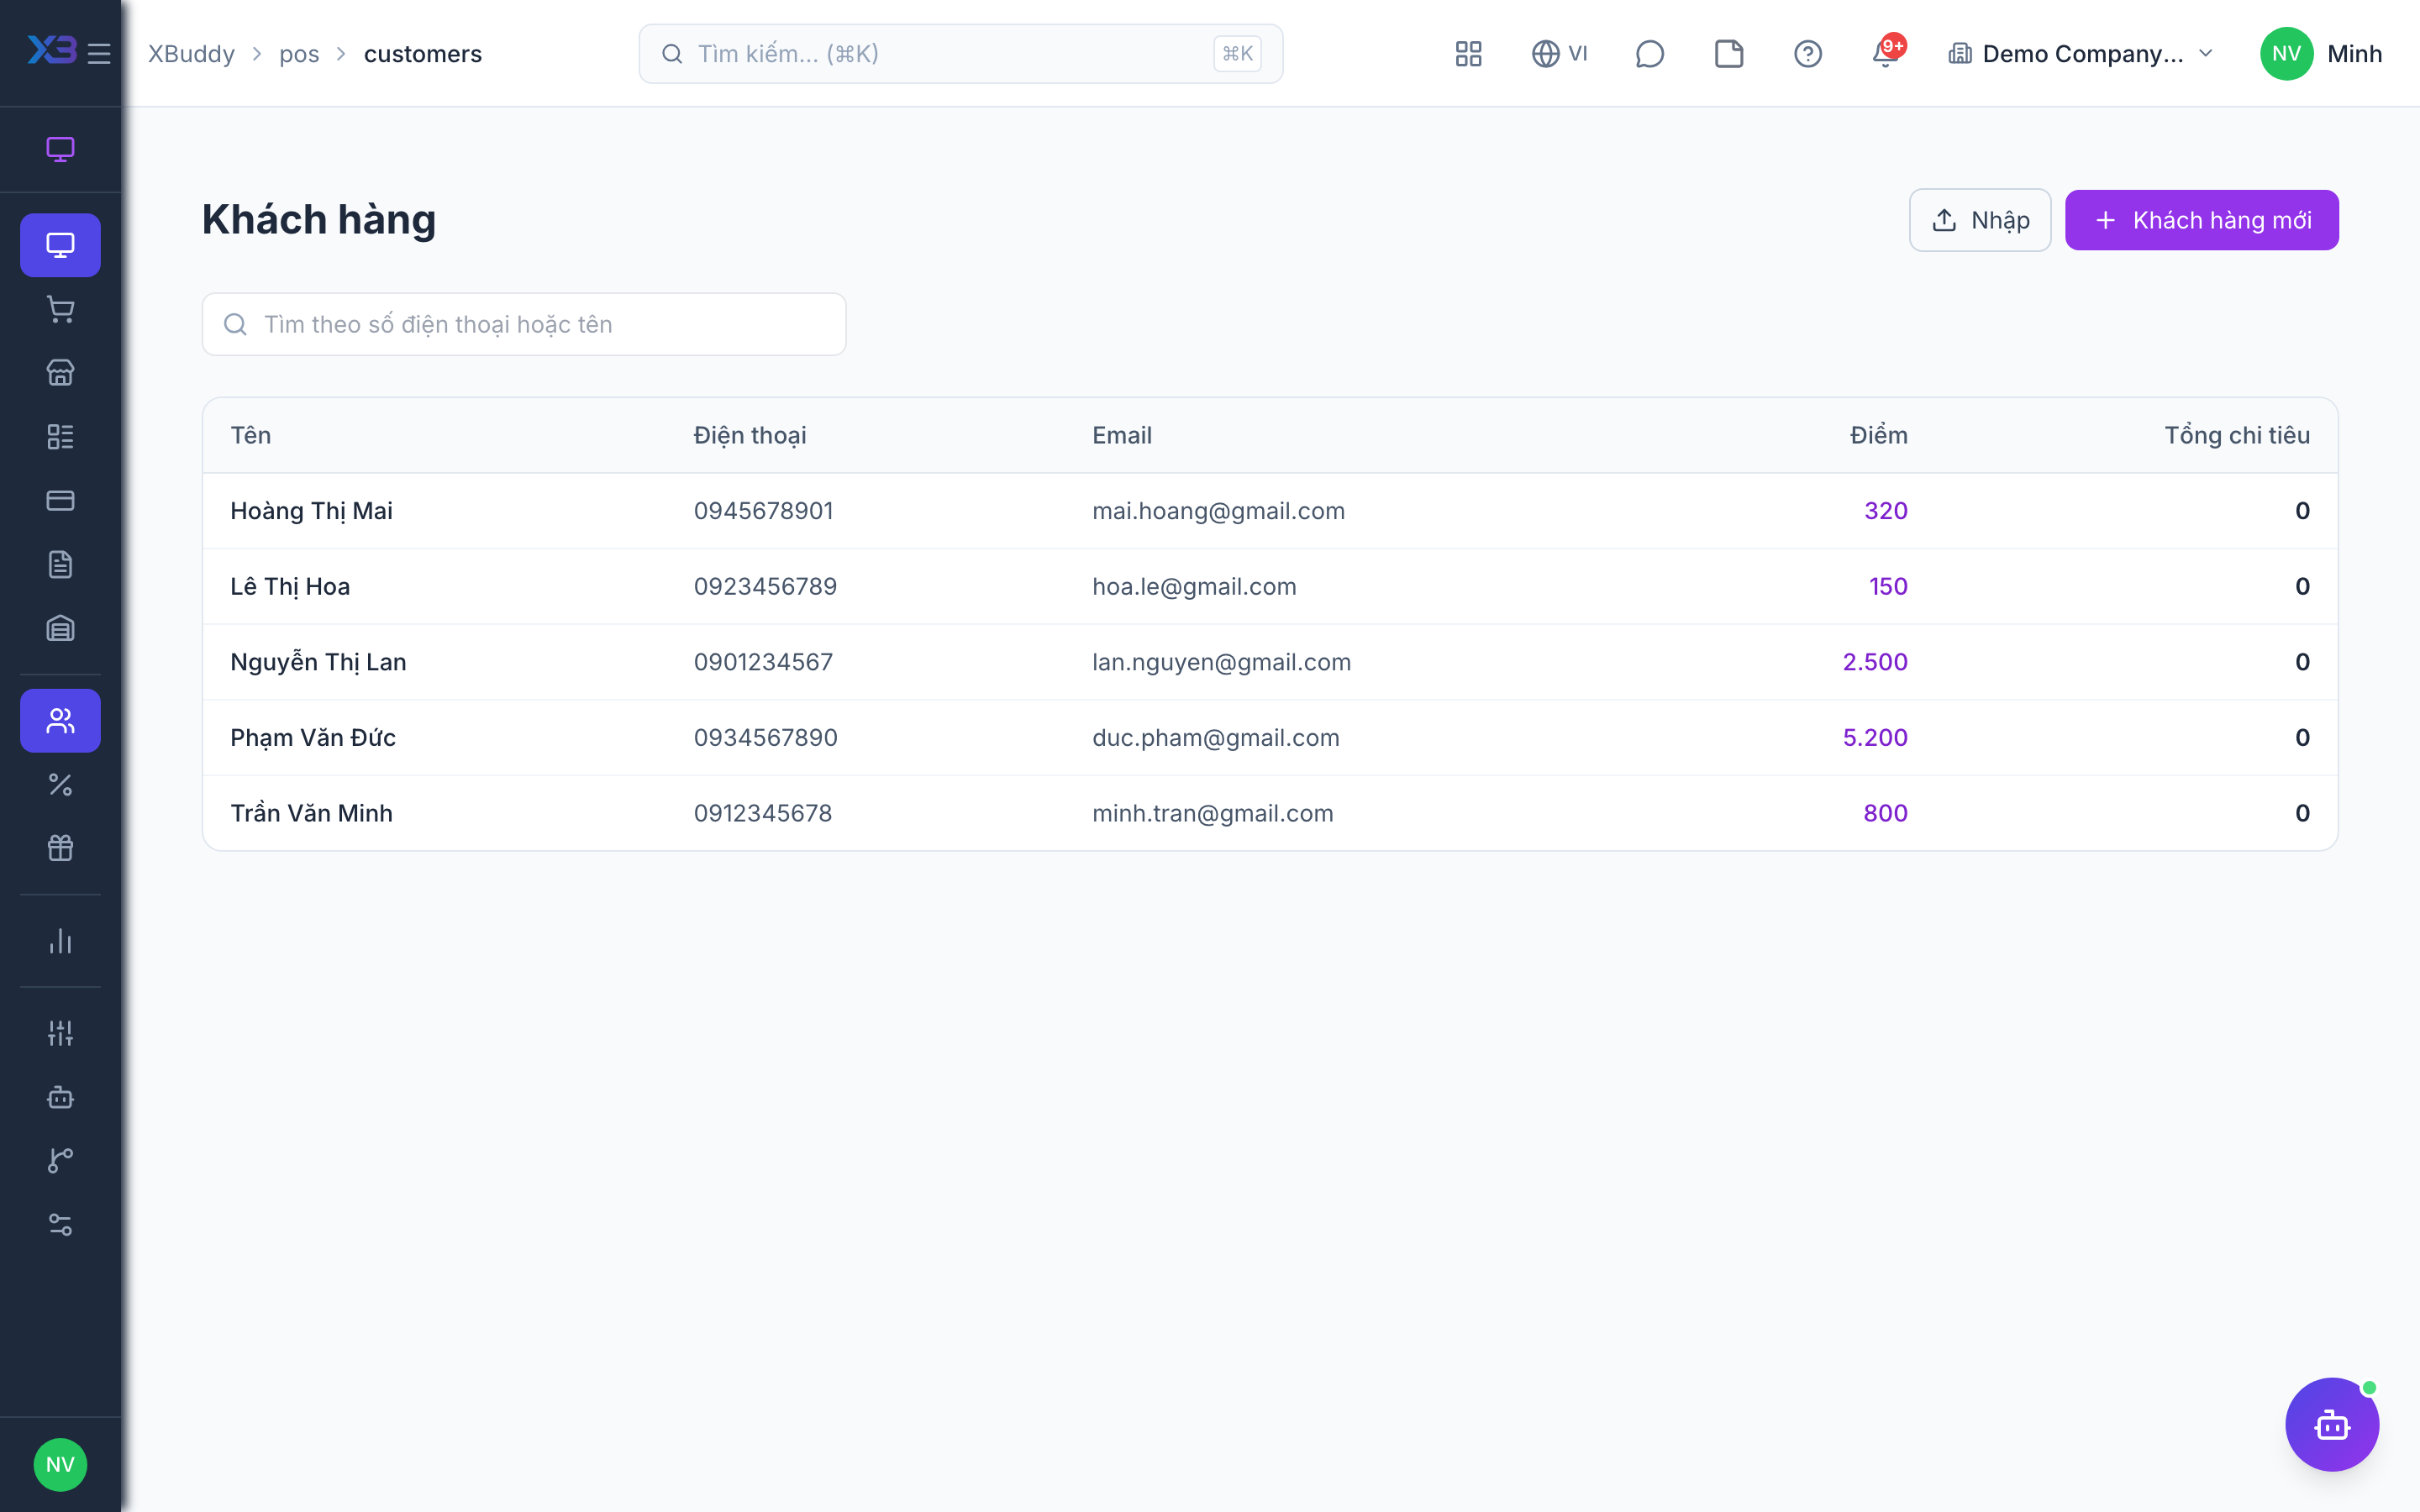Open the Minh user profile menu
Image resolution: width=2420 pixels, height=1512 pixels.
(x=2321, y=54)
